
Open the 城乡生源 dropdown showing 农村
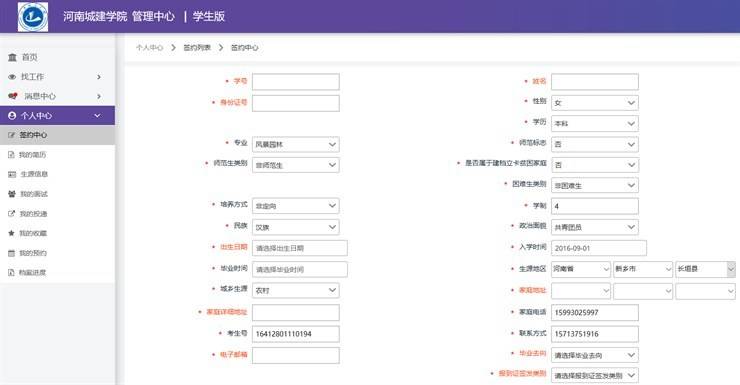coord(295,290)
